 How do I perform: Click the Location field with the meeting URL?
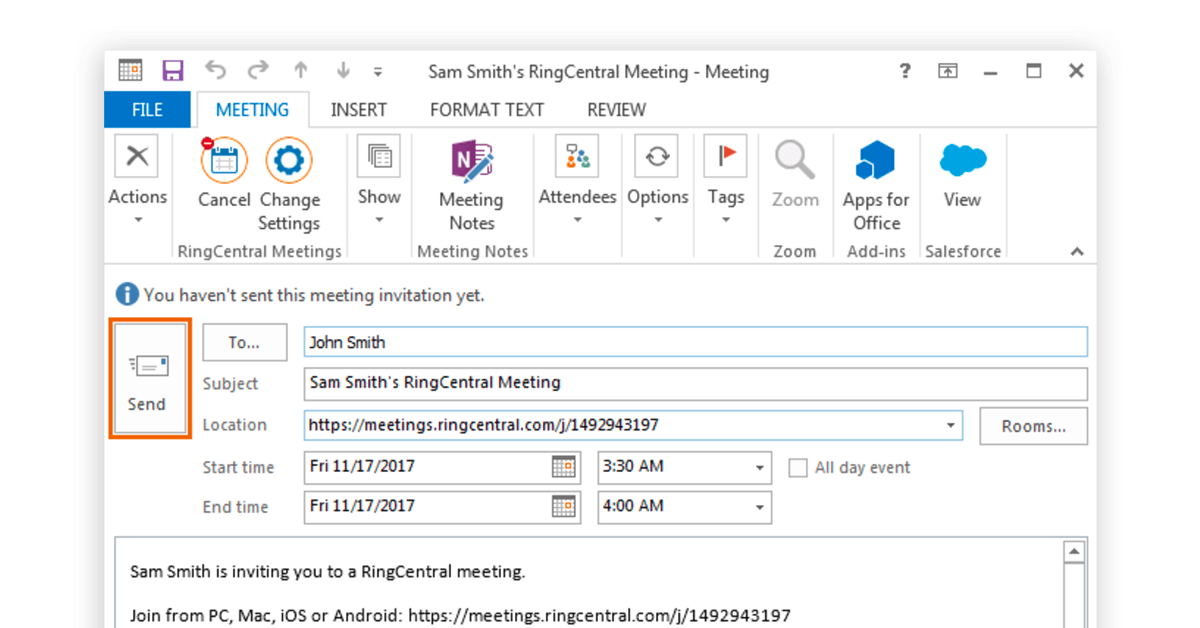(633, 425)
